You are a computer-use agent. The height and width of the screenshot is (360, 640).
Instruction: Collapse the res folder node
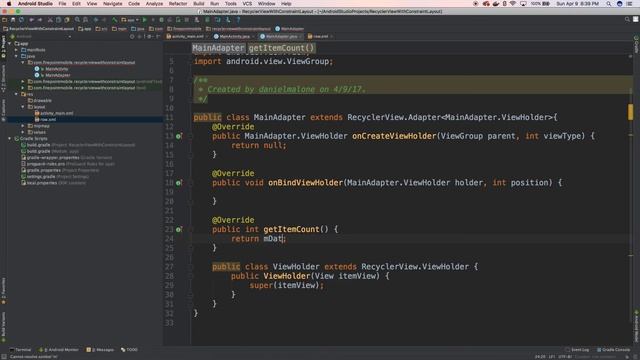(16, 94)
